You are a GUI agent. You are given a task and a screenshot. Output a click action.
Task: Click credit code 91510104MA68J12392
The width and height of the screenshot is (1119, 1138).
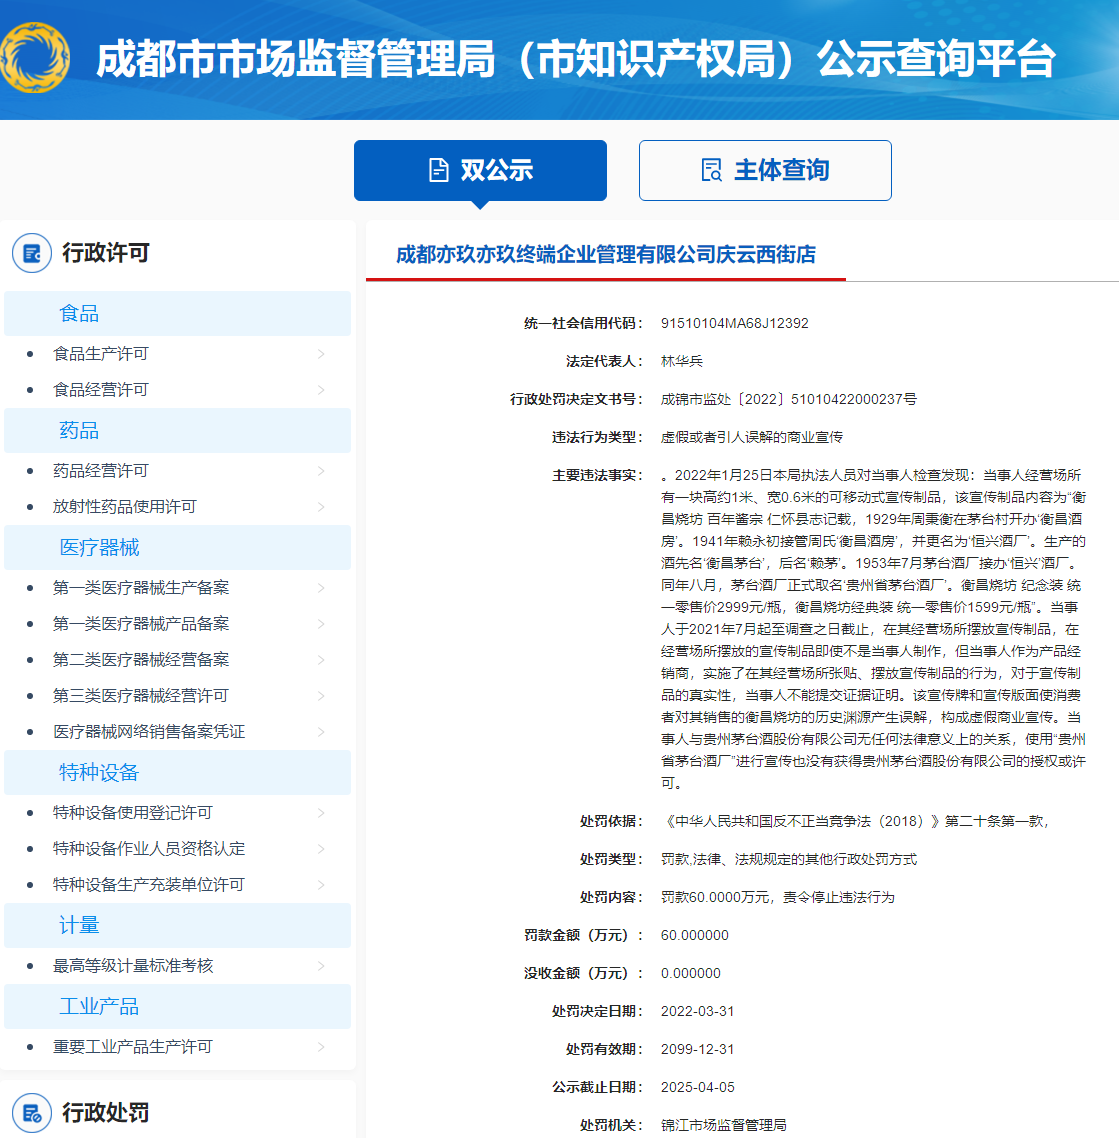click(x=734, y=323)
